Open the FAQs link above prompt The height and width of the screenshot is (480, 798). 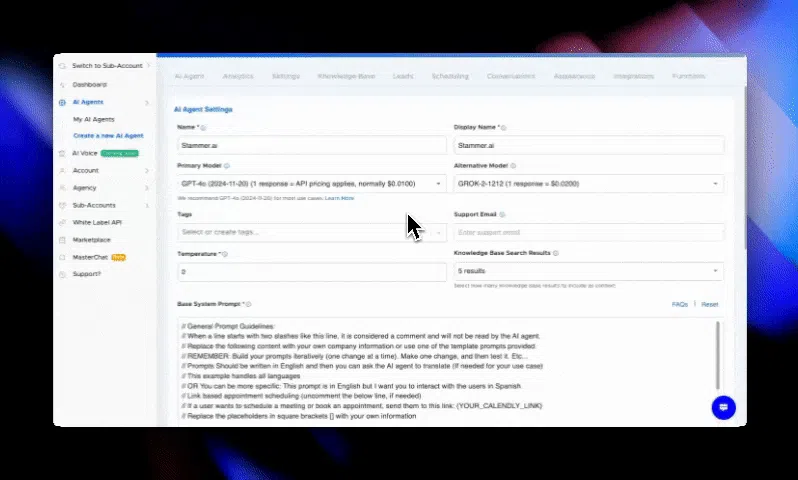[679, 304]
